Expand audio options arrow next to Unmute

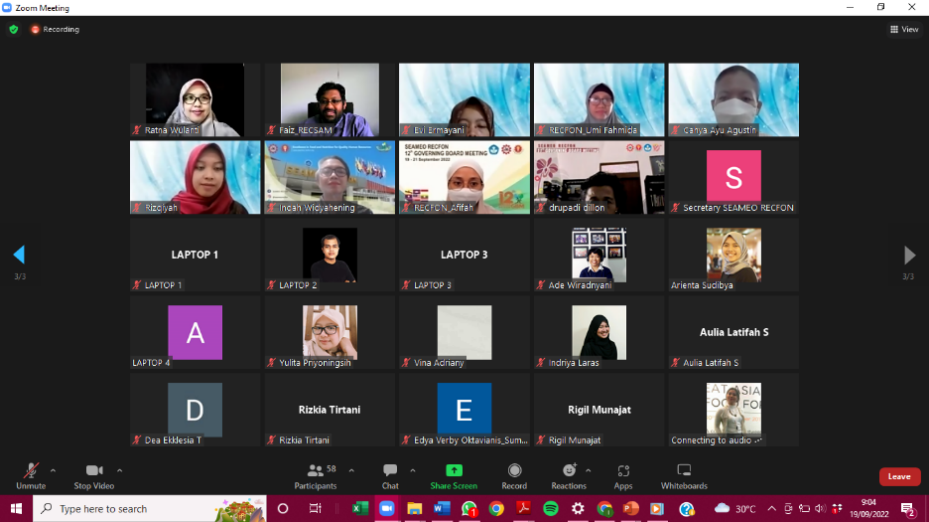pos(53,469)
